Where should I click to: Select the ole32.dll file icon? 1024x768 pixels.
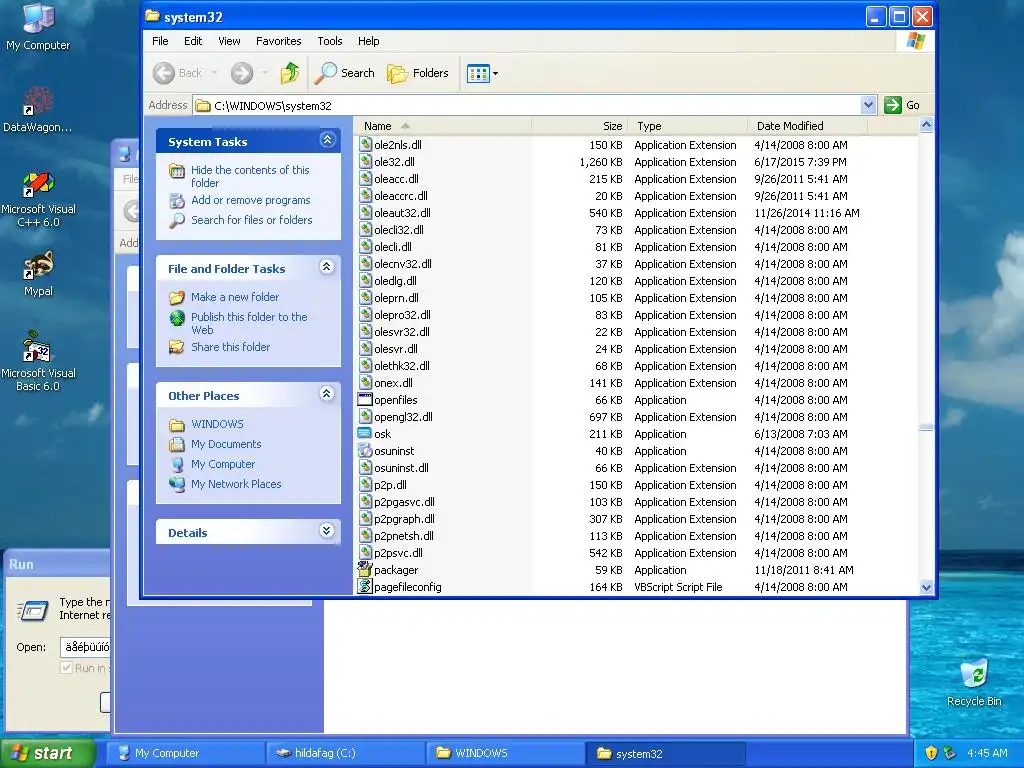(365, 162)
